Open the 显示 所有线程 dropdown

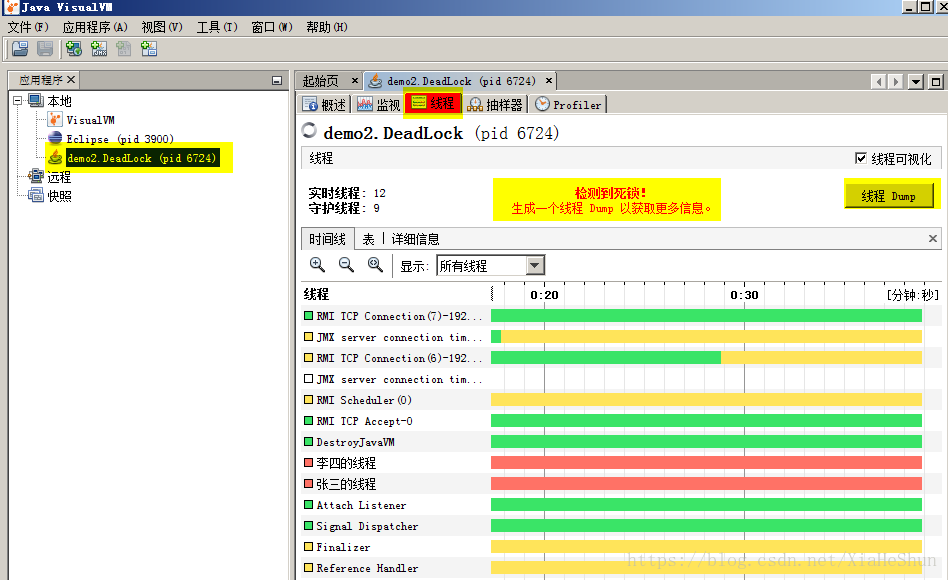[534, 265]
